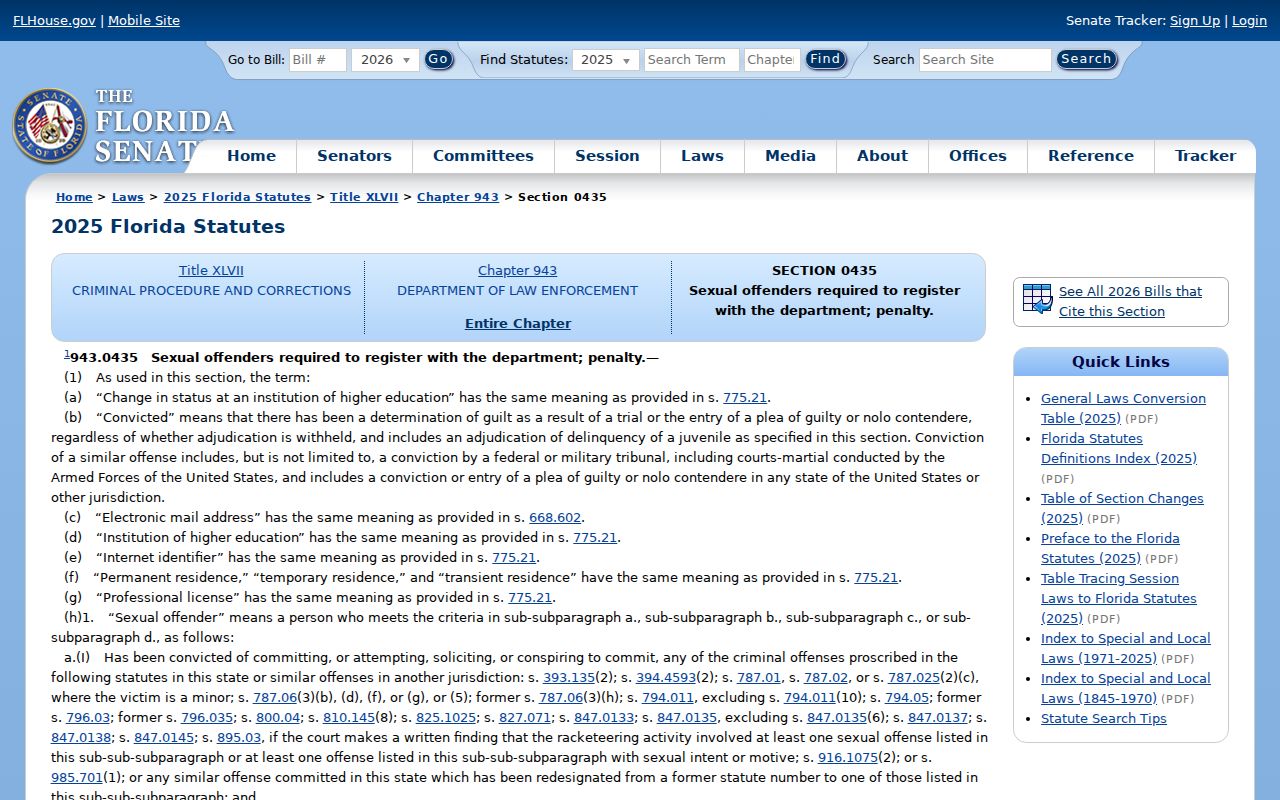Click the bills table icon beside See All 2026 Bills
1280x800 pixels.
(1038, 299)
